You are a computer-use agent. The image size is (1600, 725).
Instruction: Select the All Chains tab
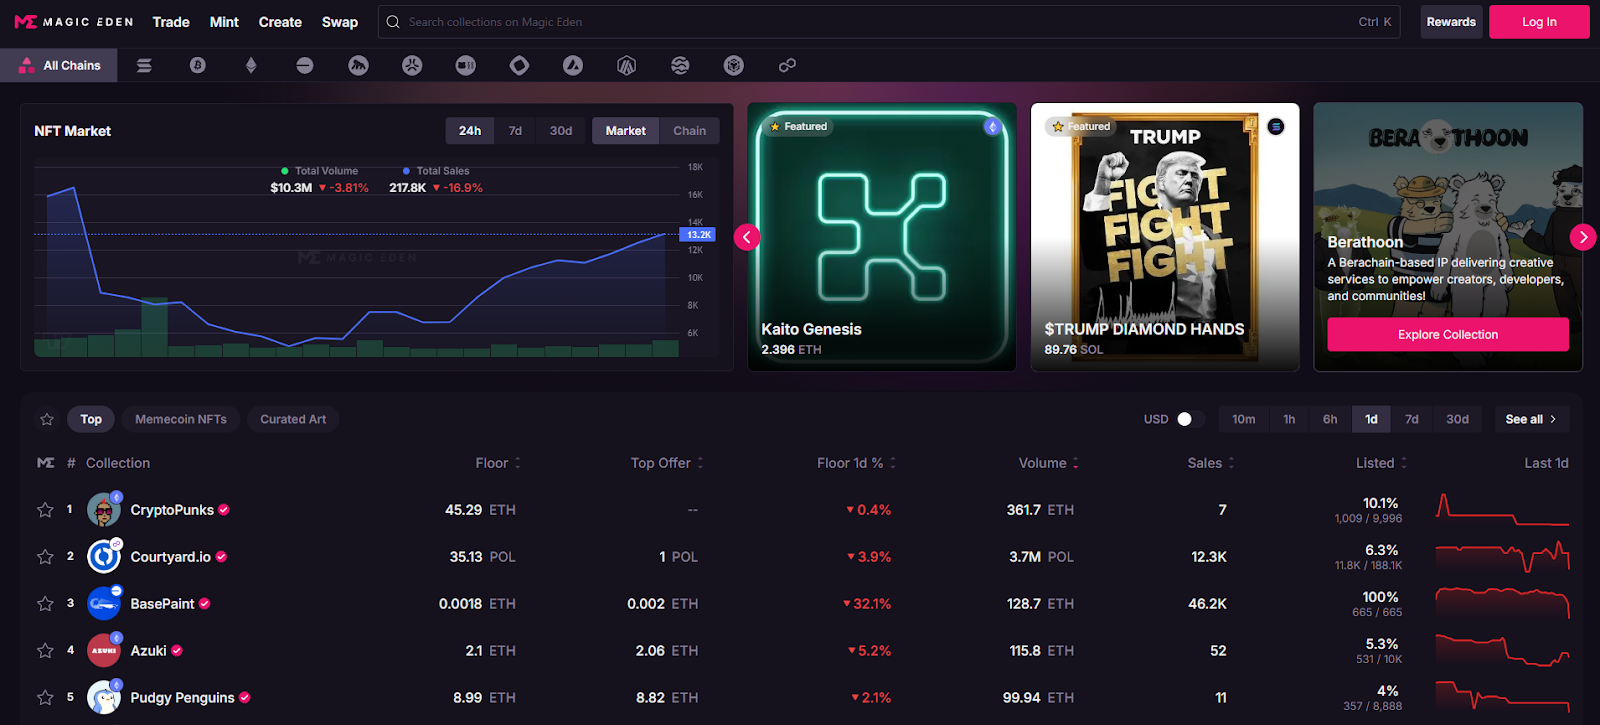(59, 66)
